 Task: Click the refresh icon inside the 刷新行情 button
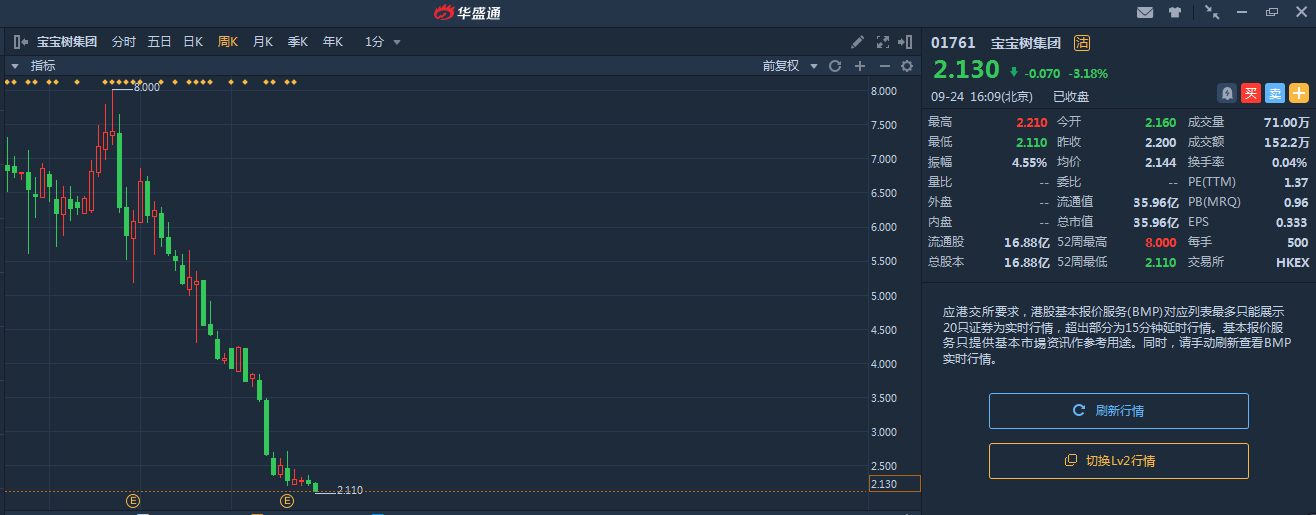pos(1078,410)
